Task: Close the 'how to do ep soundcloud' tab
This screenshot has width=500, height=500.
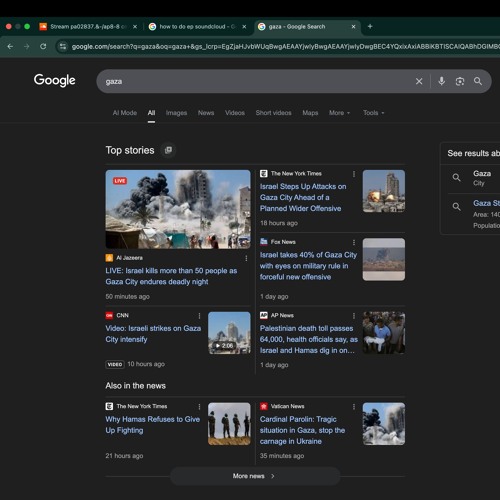Action: pos(244,27)
